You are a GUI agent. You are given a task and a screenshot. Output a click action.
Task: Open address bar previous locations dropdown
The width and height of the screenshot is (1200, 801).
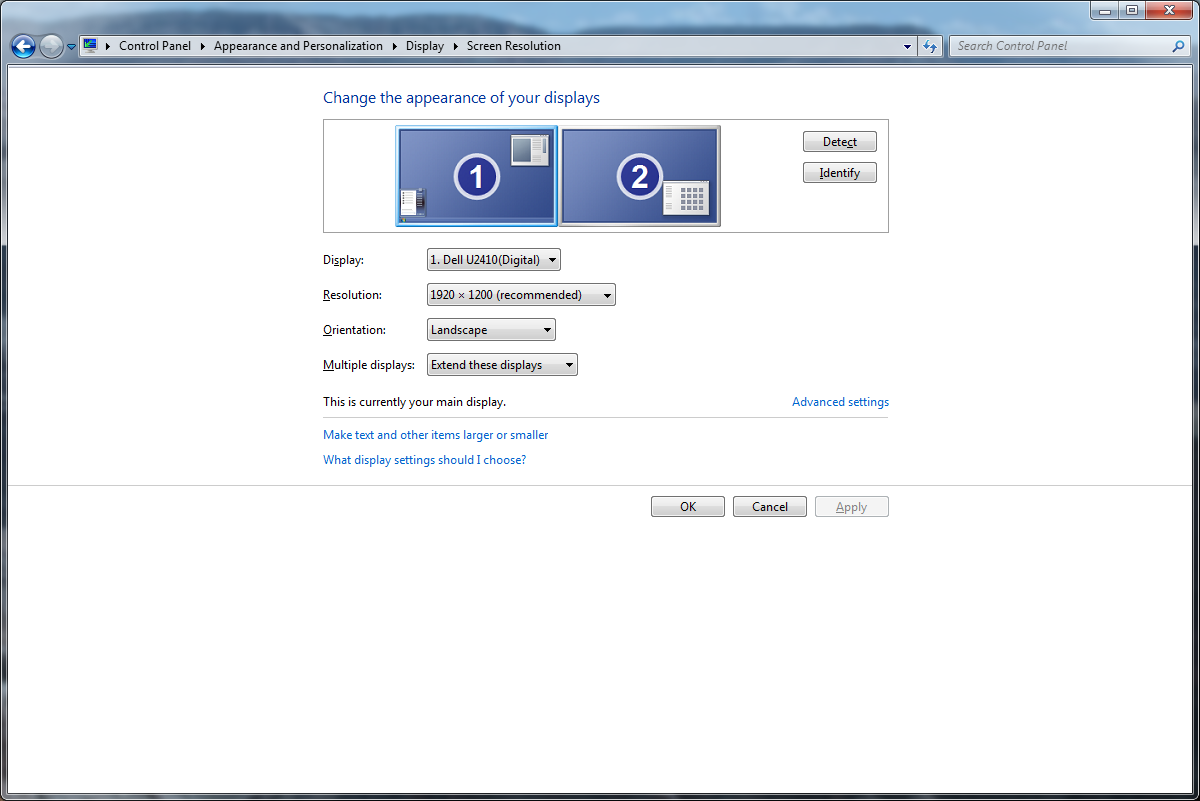pyautogui.click(x=907, y=46)
